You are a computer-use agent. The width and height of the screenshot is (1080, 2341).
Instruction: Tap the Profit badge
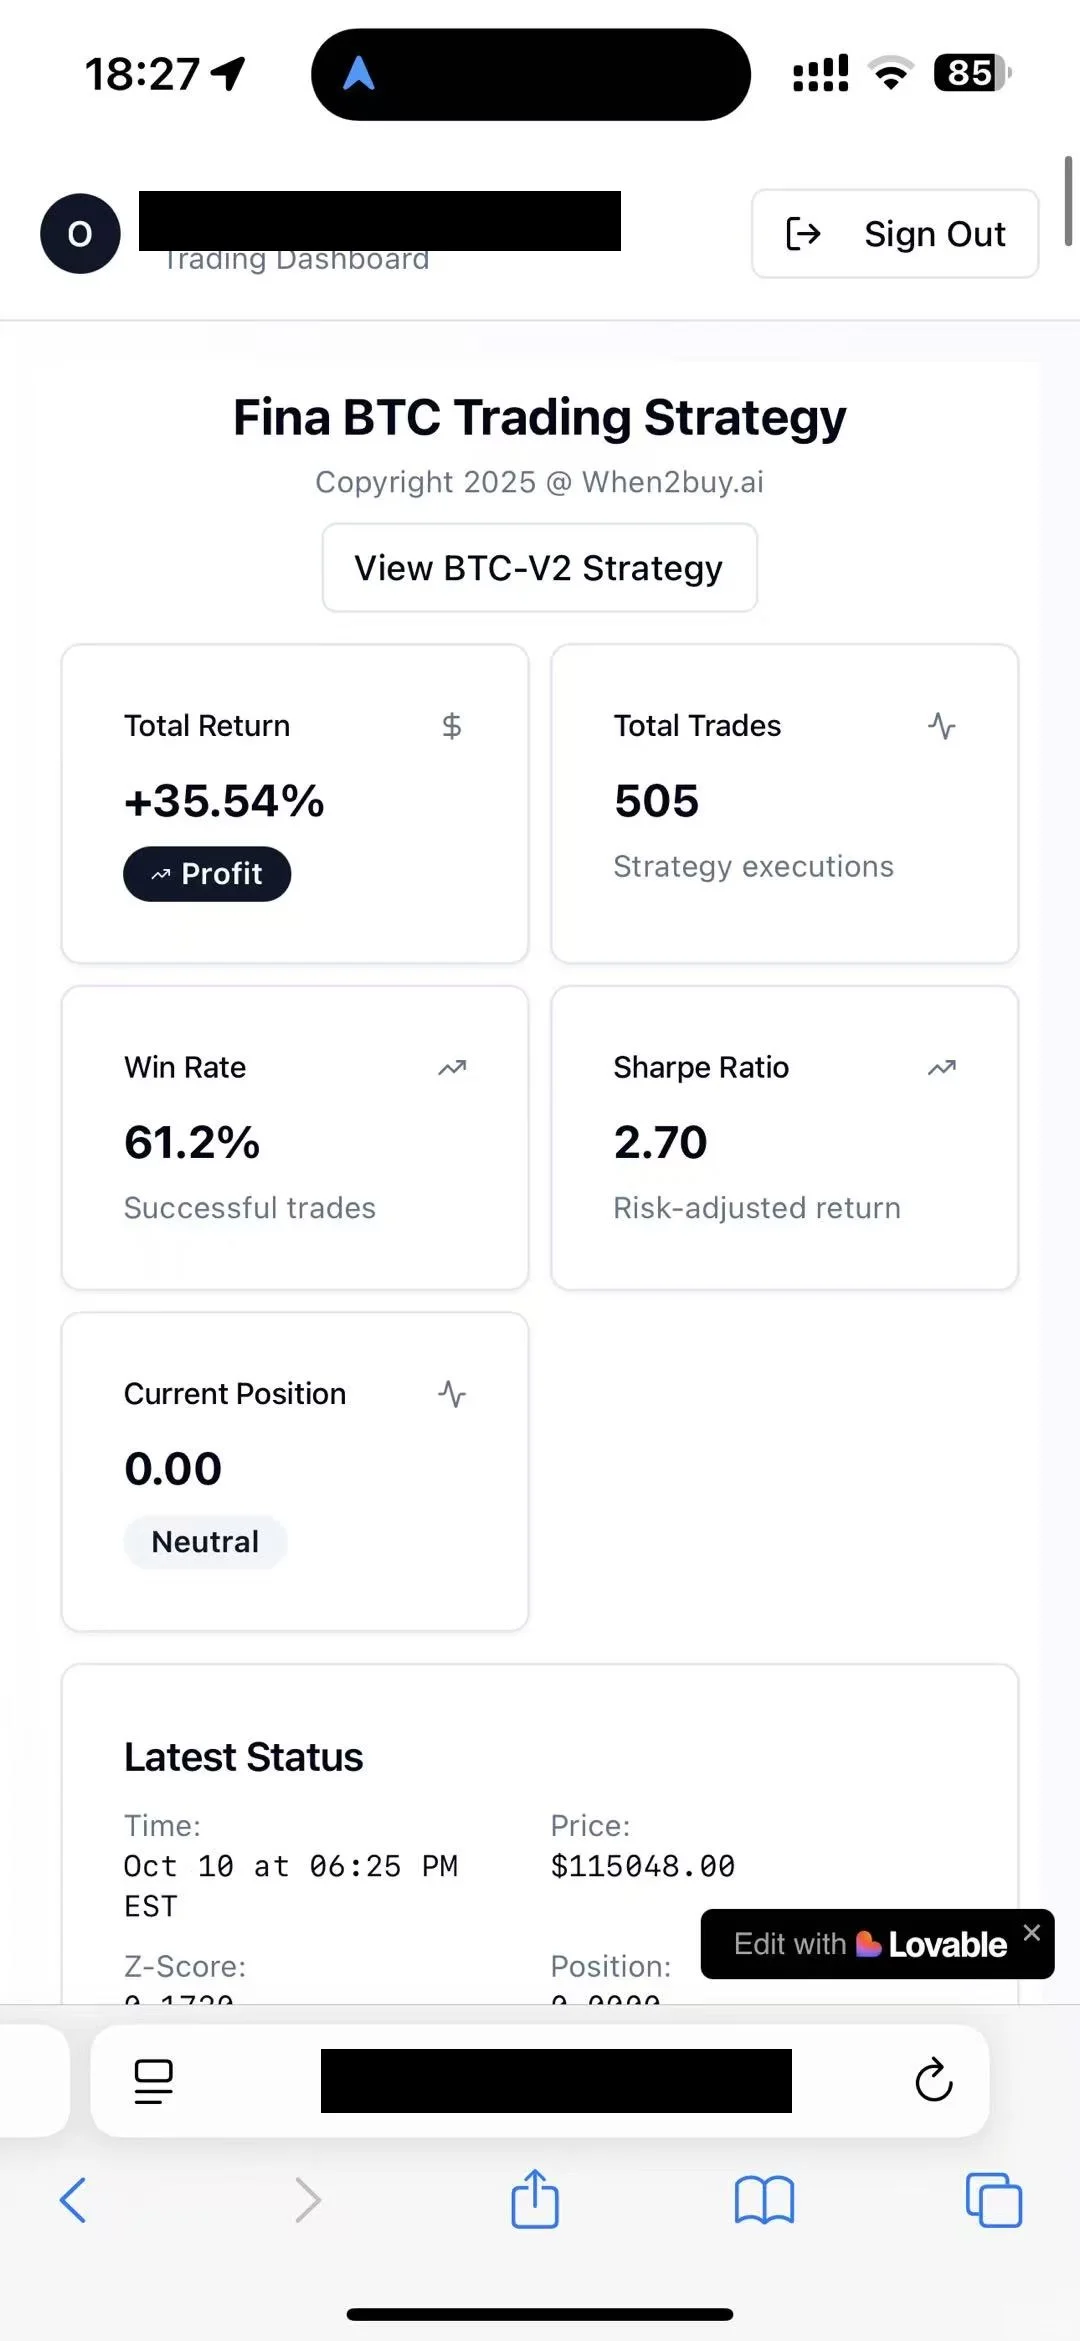(207, 874)
